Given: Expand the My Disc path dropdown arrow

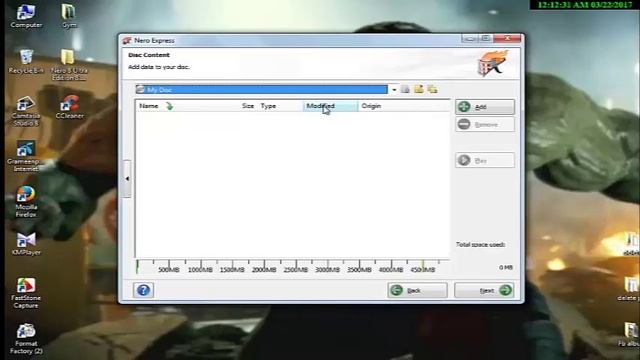Looking at the screenshot, I should coord(394,89).
